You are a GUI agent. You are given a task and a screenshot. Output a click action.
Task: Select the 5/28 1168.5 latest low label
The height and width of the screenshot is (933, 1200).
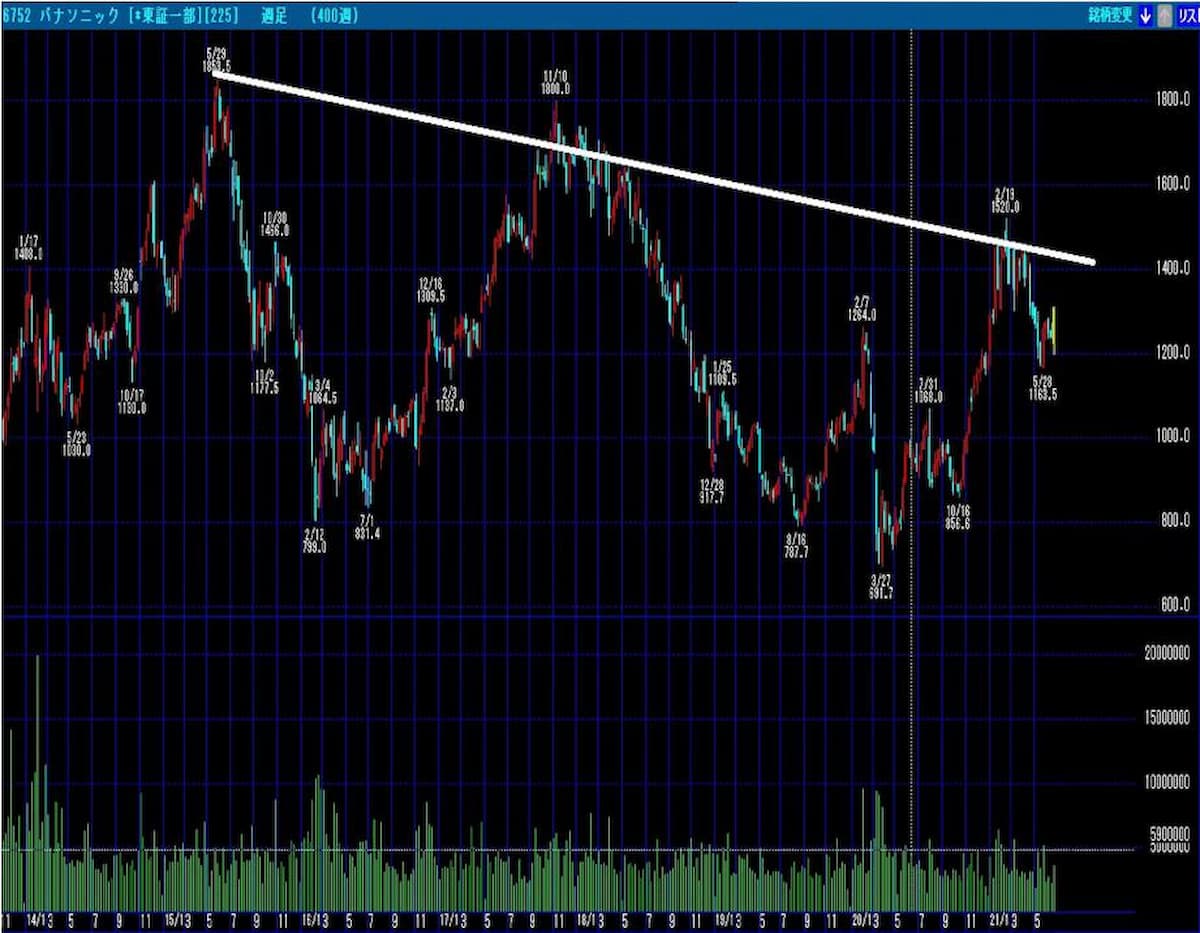click(1042, 388)
